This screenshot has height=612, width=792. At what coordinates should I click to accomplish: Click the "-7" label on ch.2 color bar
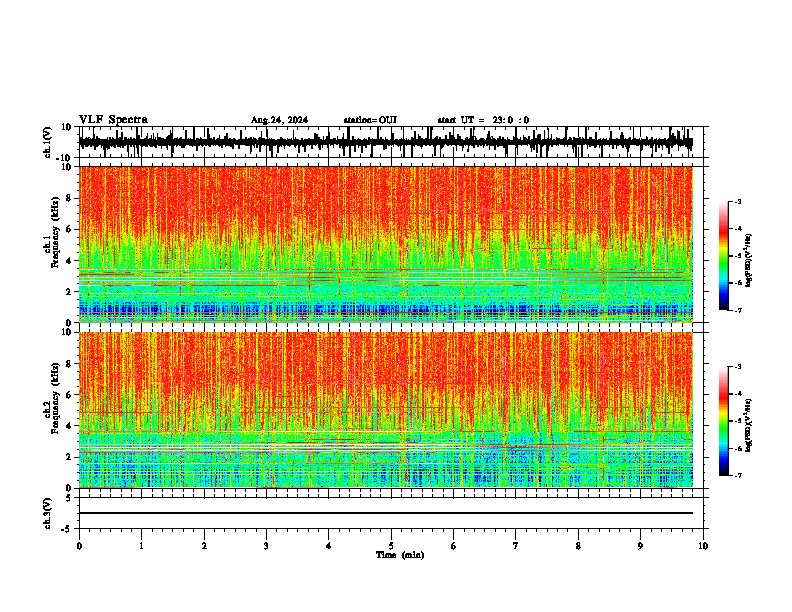(x=738, y=475)
